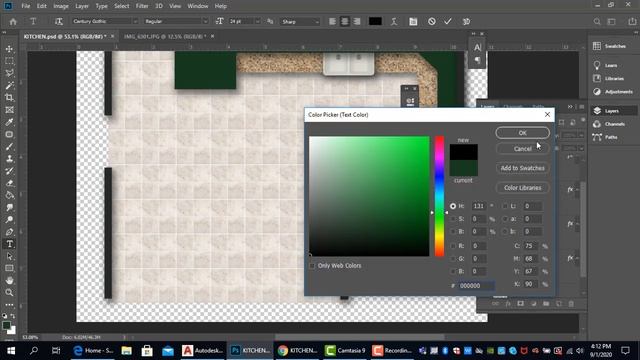Open the font style dropdown

tap(205, 21)
